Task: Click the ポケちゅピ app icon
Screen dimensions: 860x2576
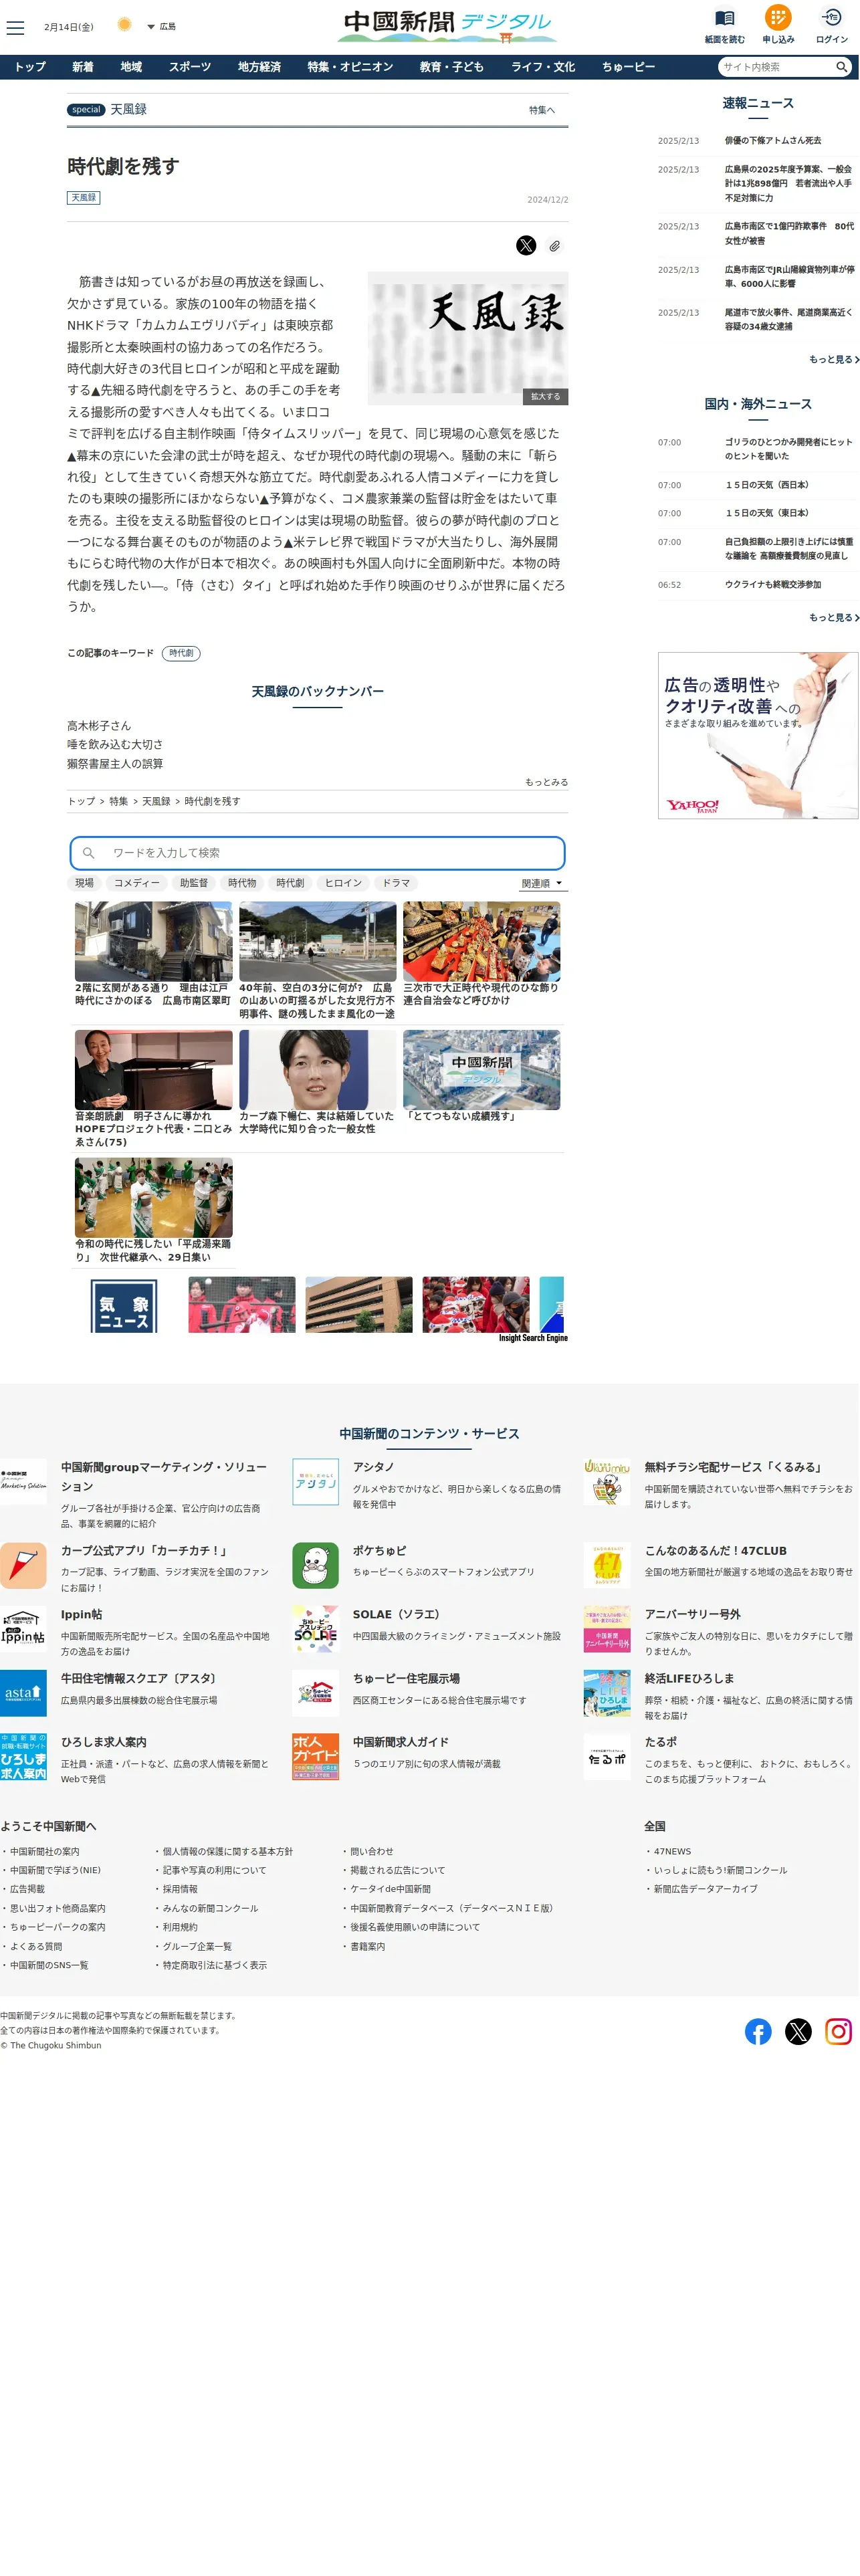Action: tap(315, 1566)
